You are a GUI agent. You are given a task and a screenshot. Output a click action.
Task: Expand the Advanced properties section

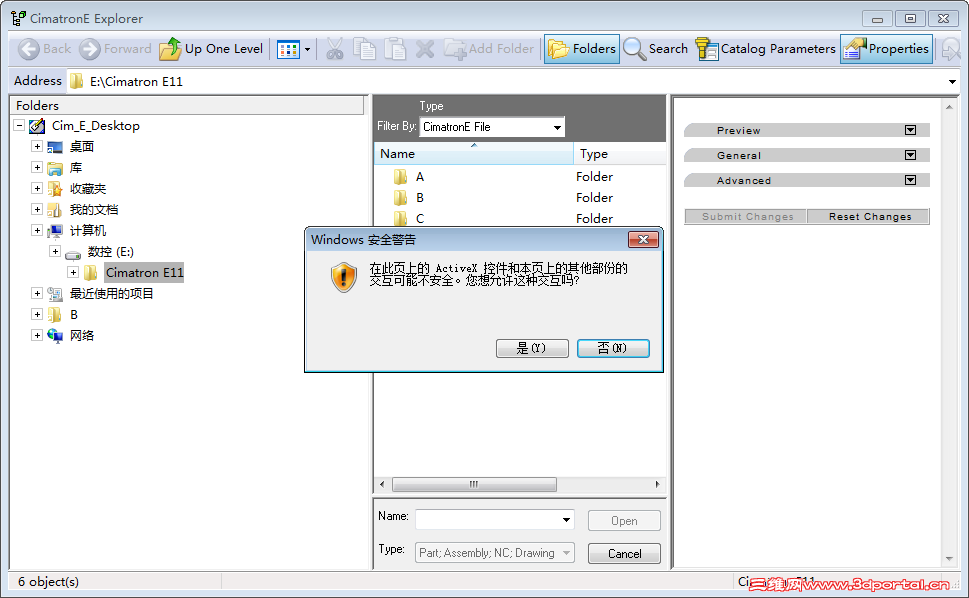[910, 180]
